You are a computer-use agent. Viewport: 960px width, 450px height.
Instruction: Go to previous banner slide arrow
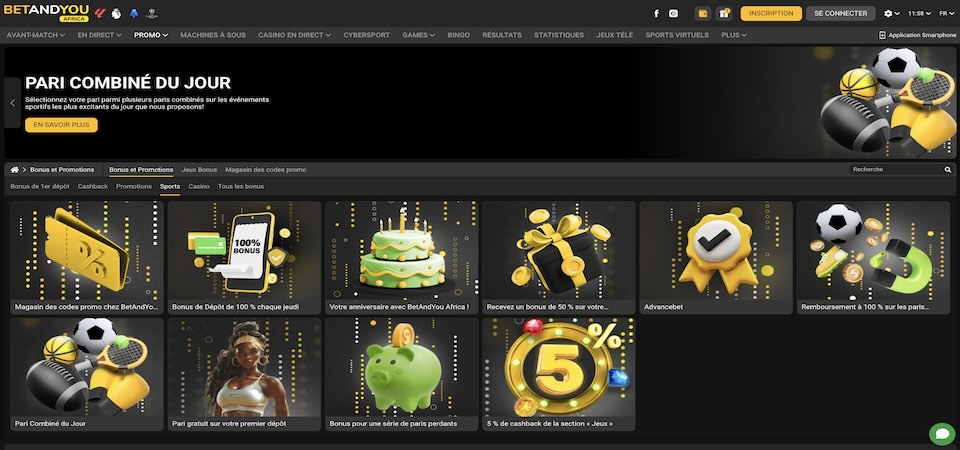(12, 103)
